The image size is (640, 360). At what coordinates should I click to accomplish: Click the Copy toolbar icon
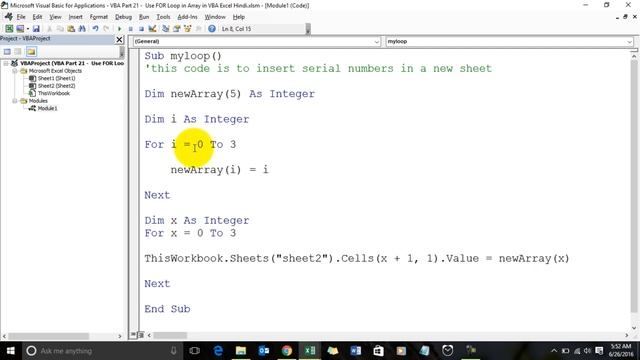click(60, 29)
